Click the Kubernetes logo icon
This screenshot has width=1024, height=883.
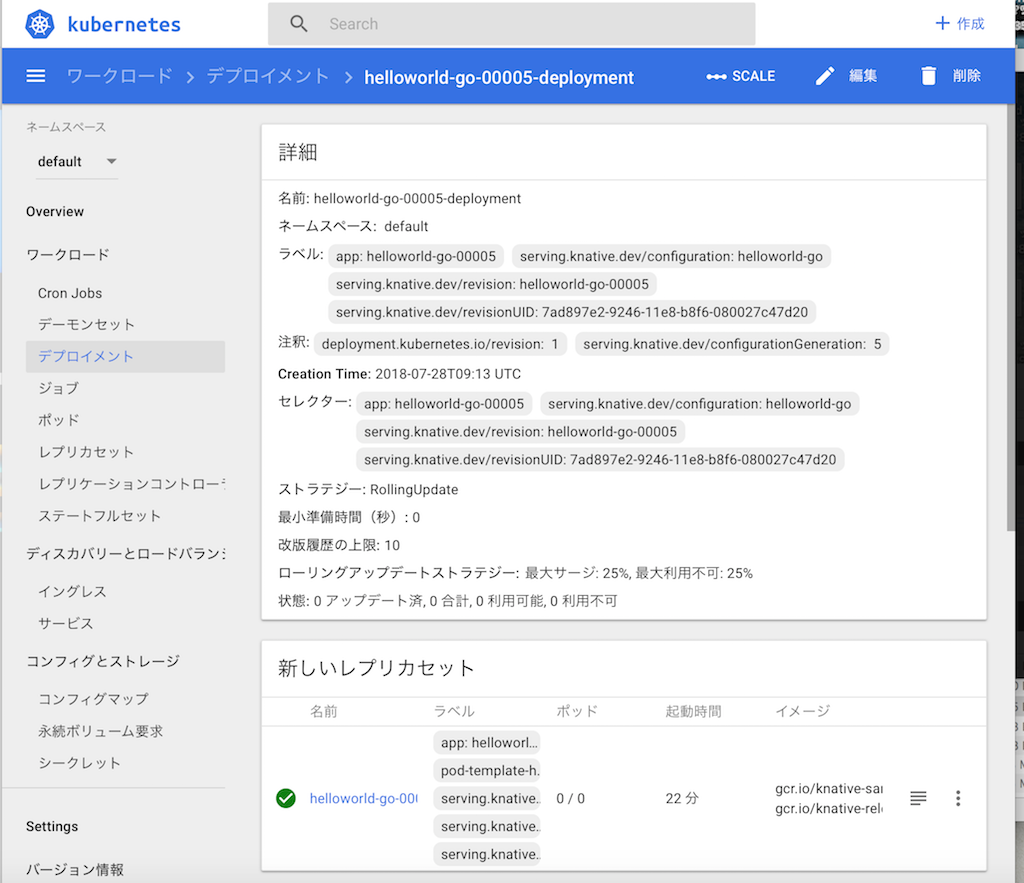37,23
